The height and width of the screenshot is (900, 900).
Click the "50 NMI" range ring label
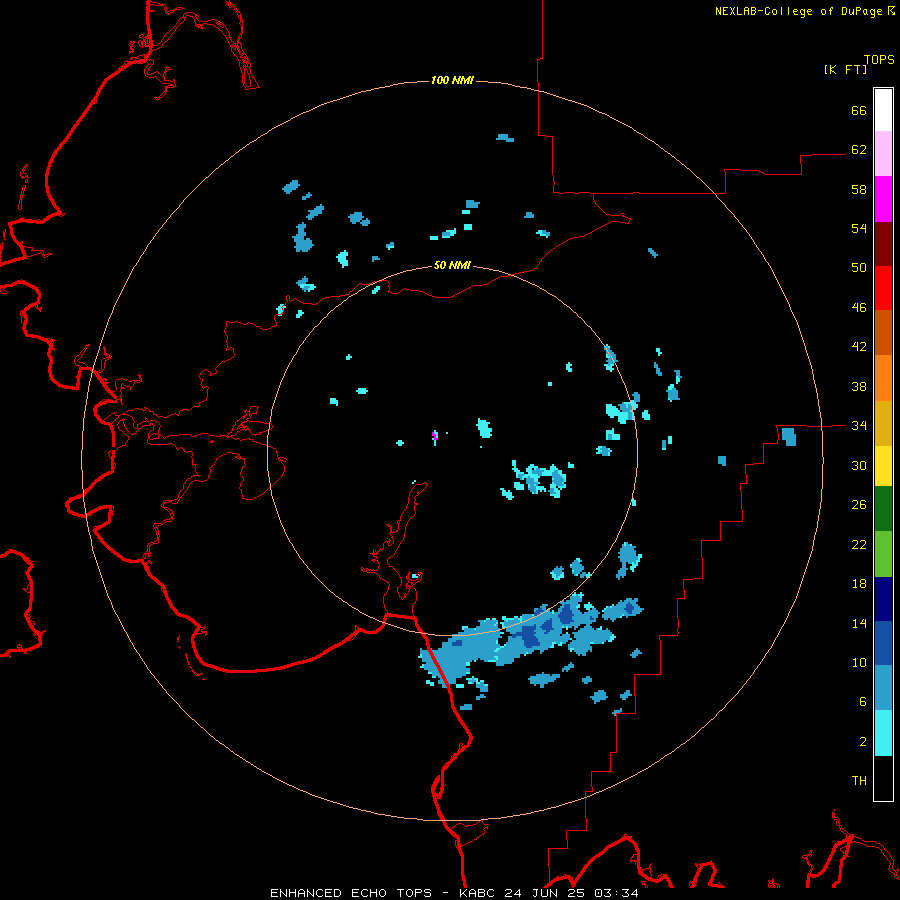click(x=452, y=265)
